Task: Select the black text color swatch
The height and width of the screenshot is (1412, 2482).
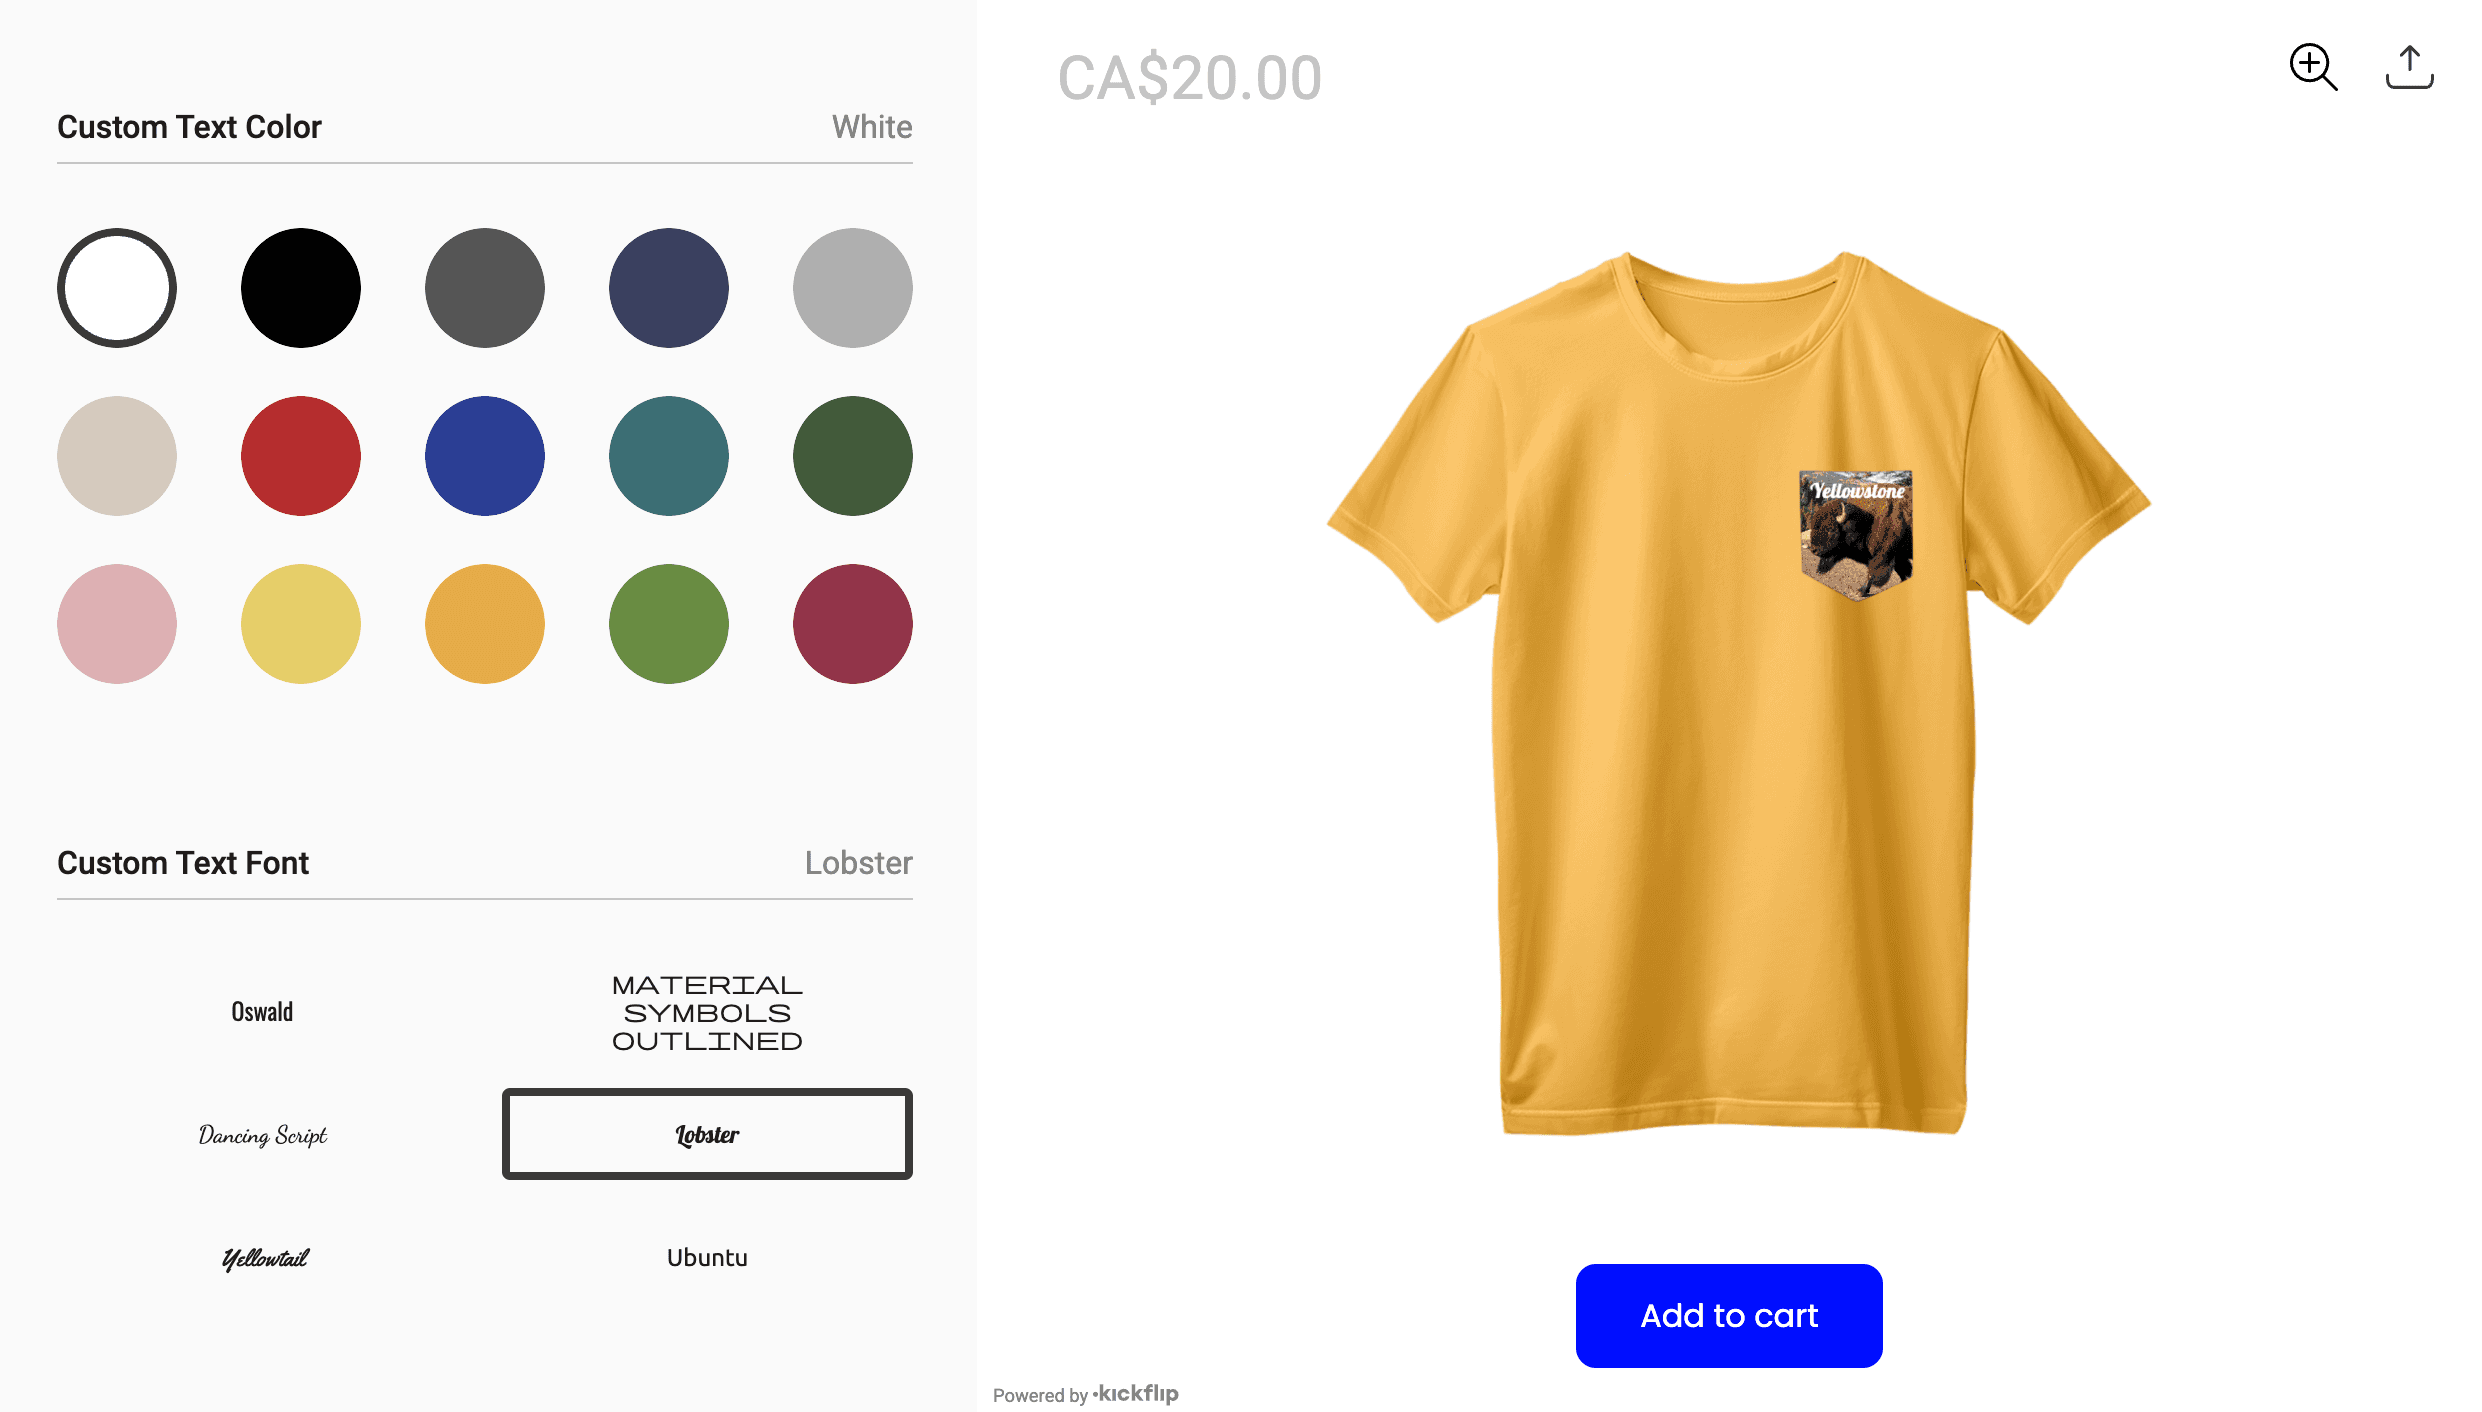Action: coord(301,288)
